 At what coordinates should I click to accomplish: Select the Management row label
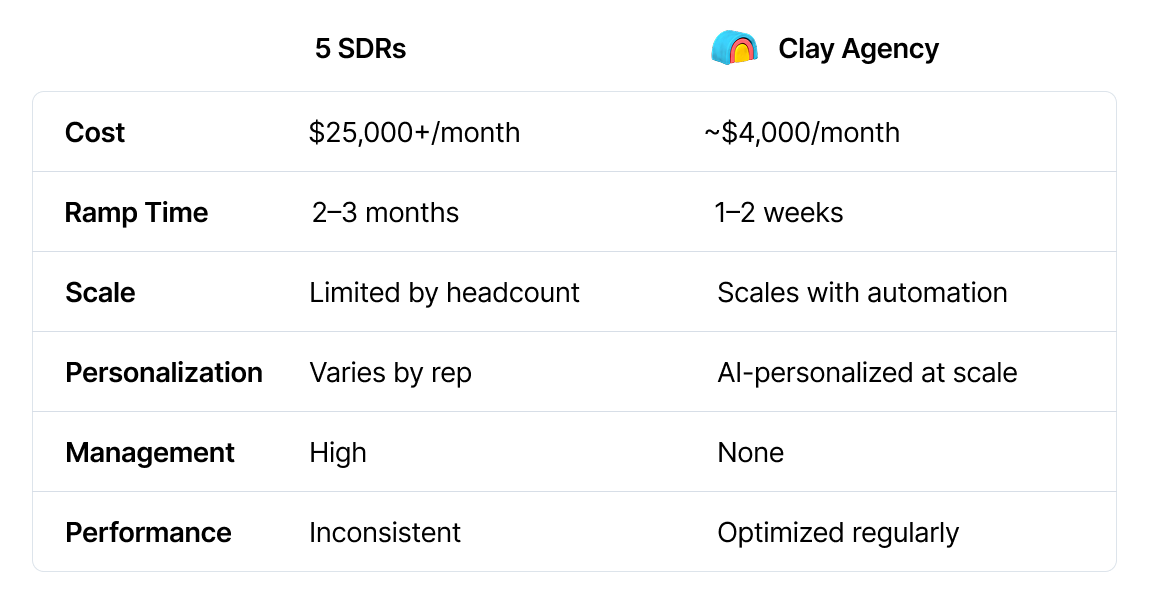(x=150, y=453)
